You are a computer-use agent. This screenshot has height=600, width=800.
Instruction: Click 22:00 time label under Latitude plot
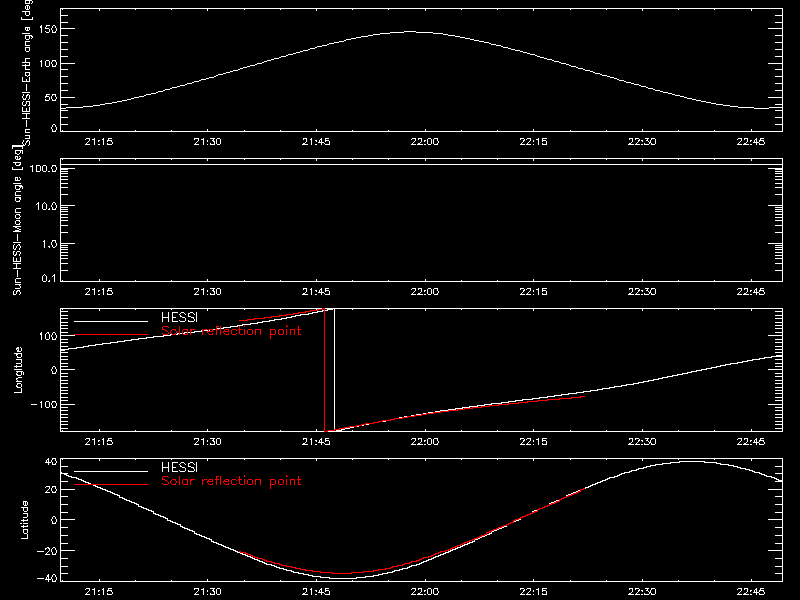424,592
